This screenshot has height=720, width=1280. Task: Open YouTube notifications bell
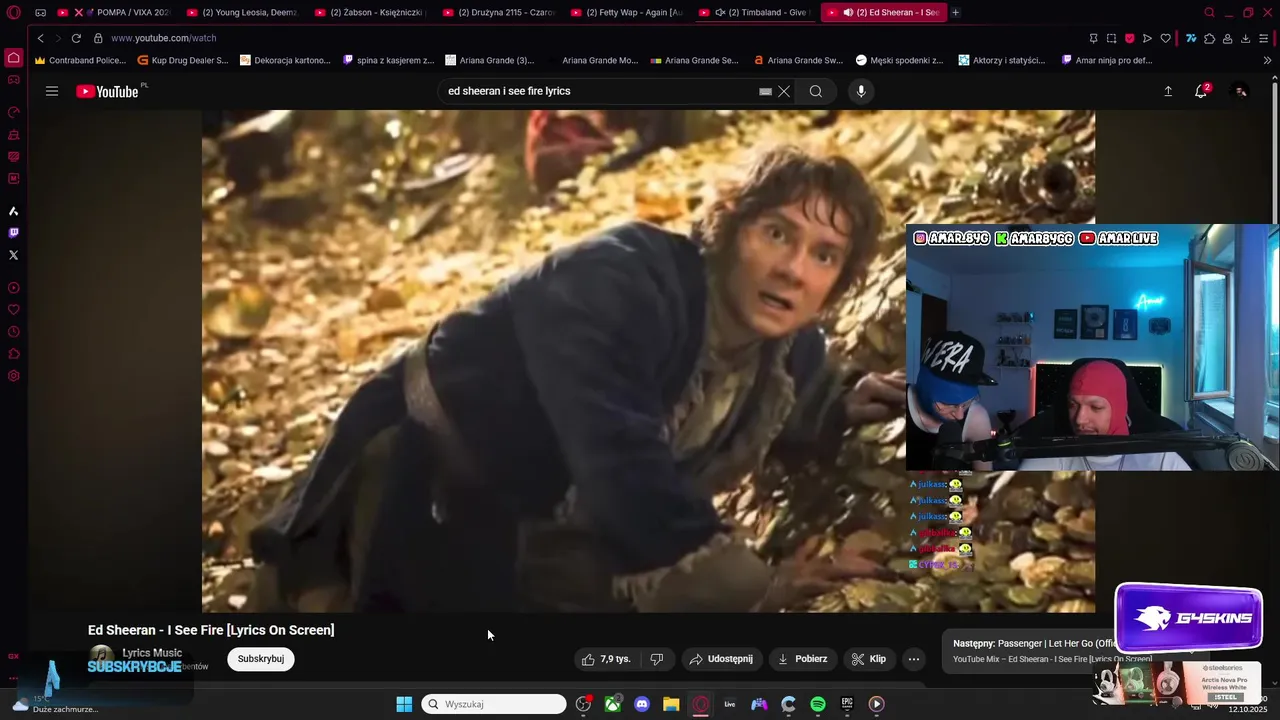(x=1201, y=91)
